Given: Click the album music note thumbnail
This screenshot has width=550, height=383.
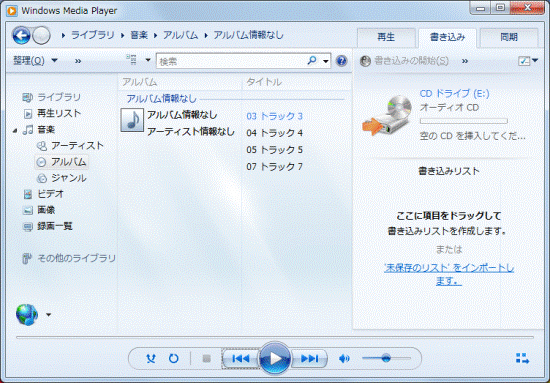Looking at the screenshot, I should click(x=132, y=120).
